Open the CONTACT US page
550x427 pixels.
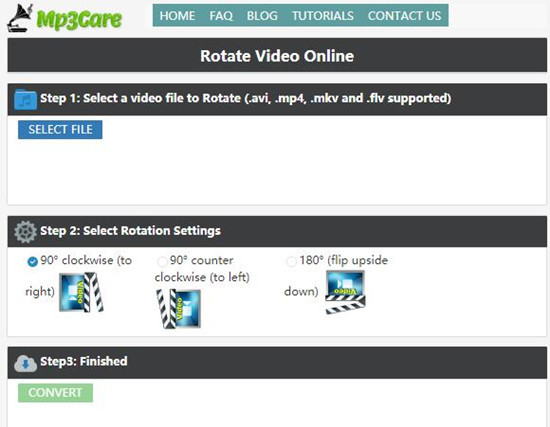404,16
